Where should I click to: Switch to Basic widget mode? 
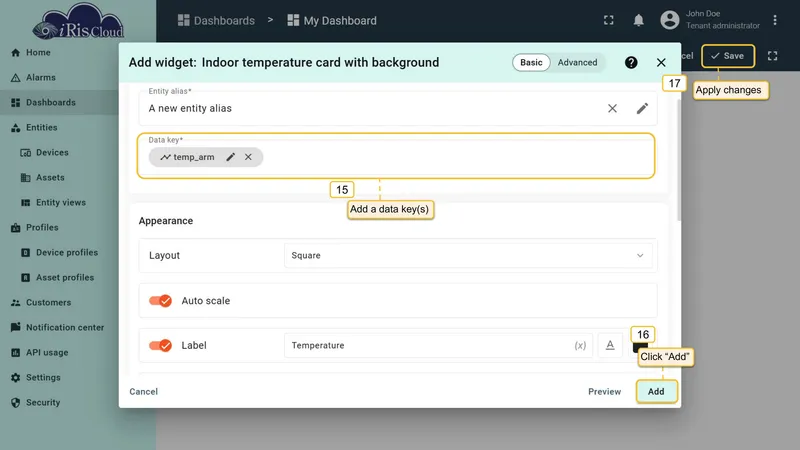tap(531, 62)
